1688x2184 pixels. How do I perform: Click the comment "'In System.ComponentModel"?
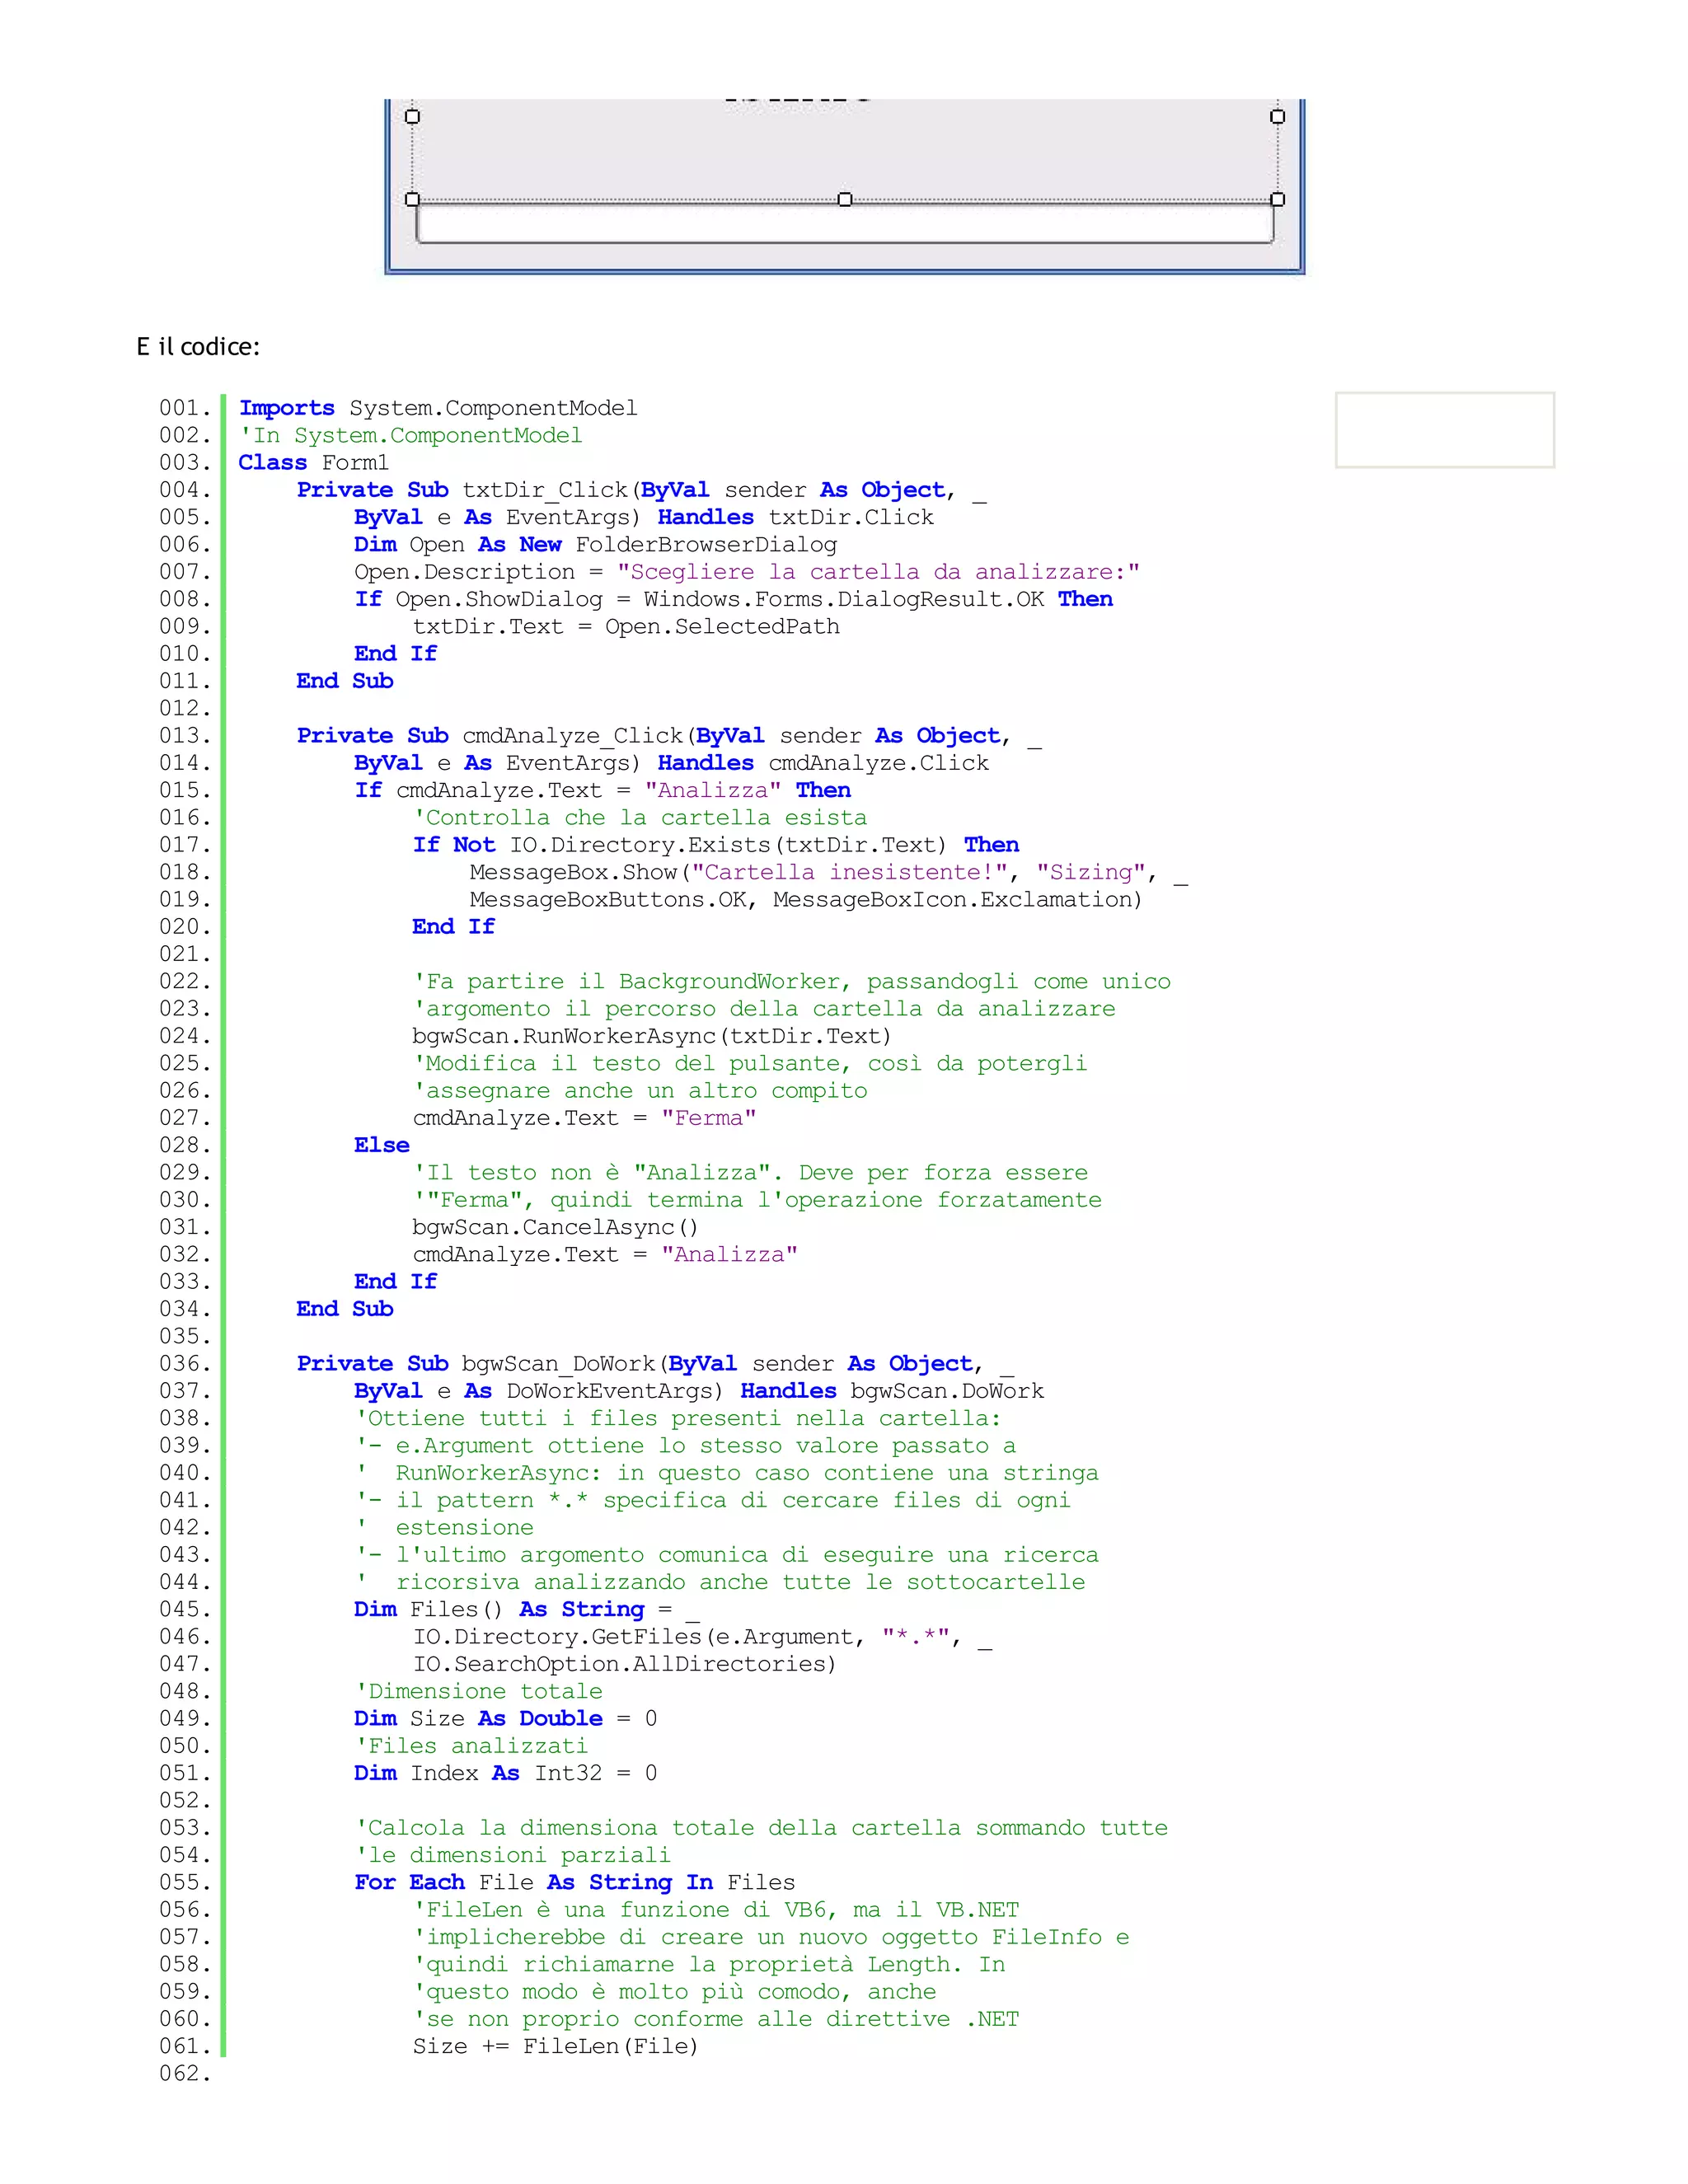click(410, 436)
